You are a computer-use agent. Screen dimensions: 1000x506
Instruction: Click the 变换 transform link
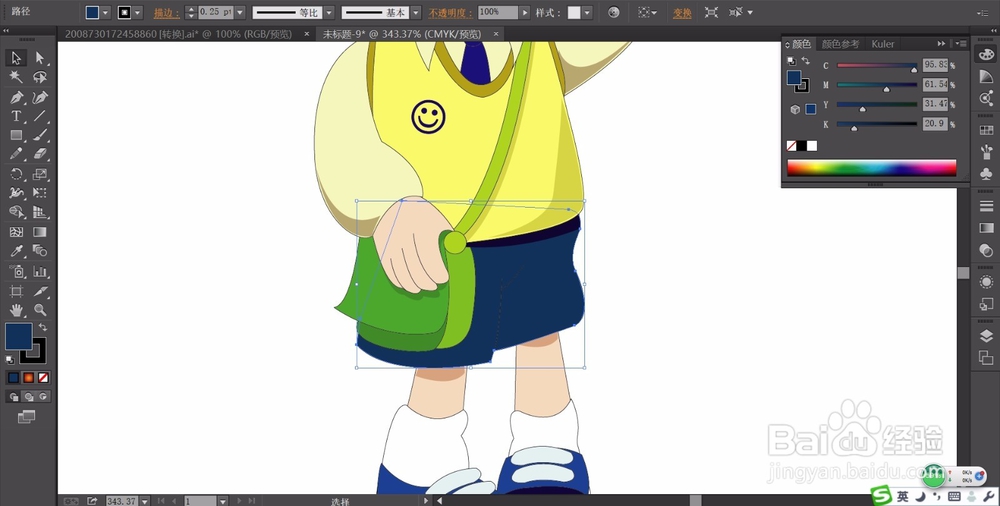point(682,13)
